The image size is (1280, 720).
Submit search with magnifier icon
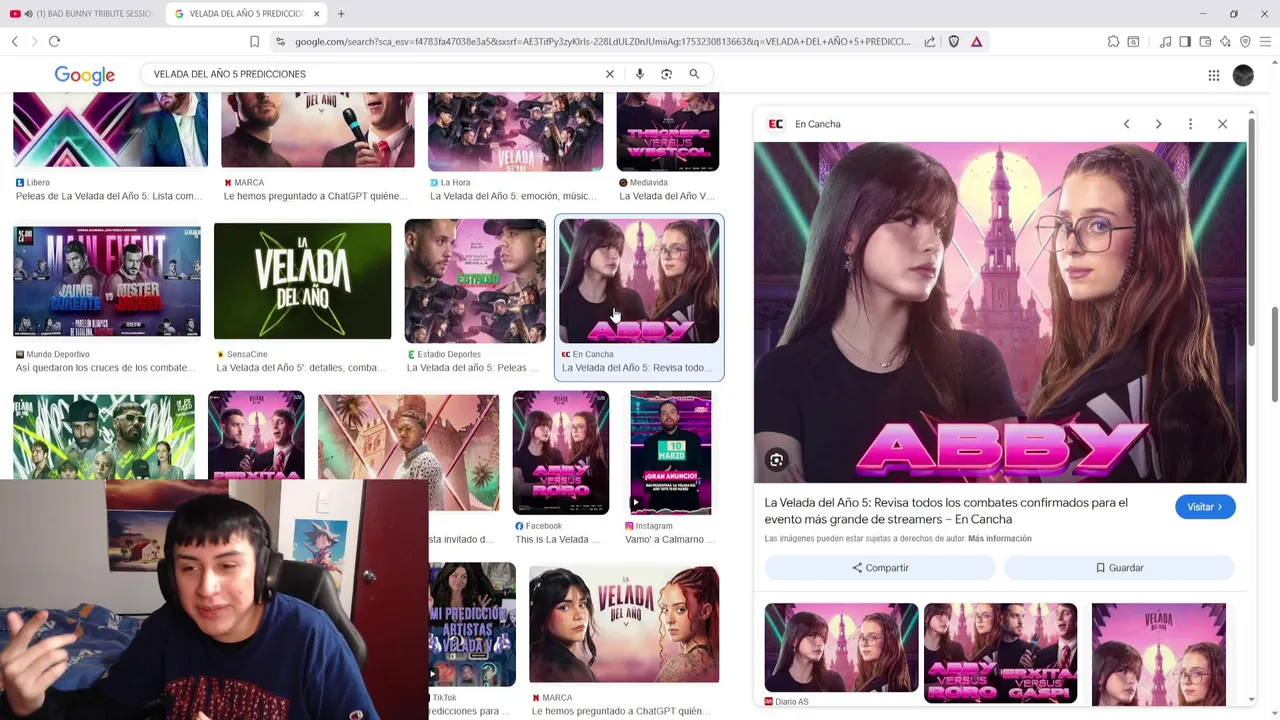[x=694, y=74]
